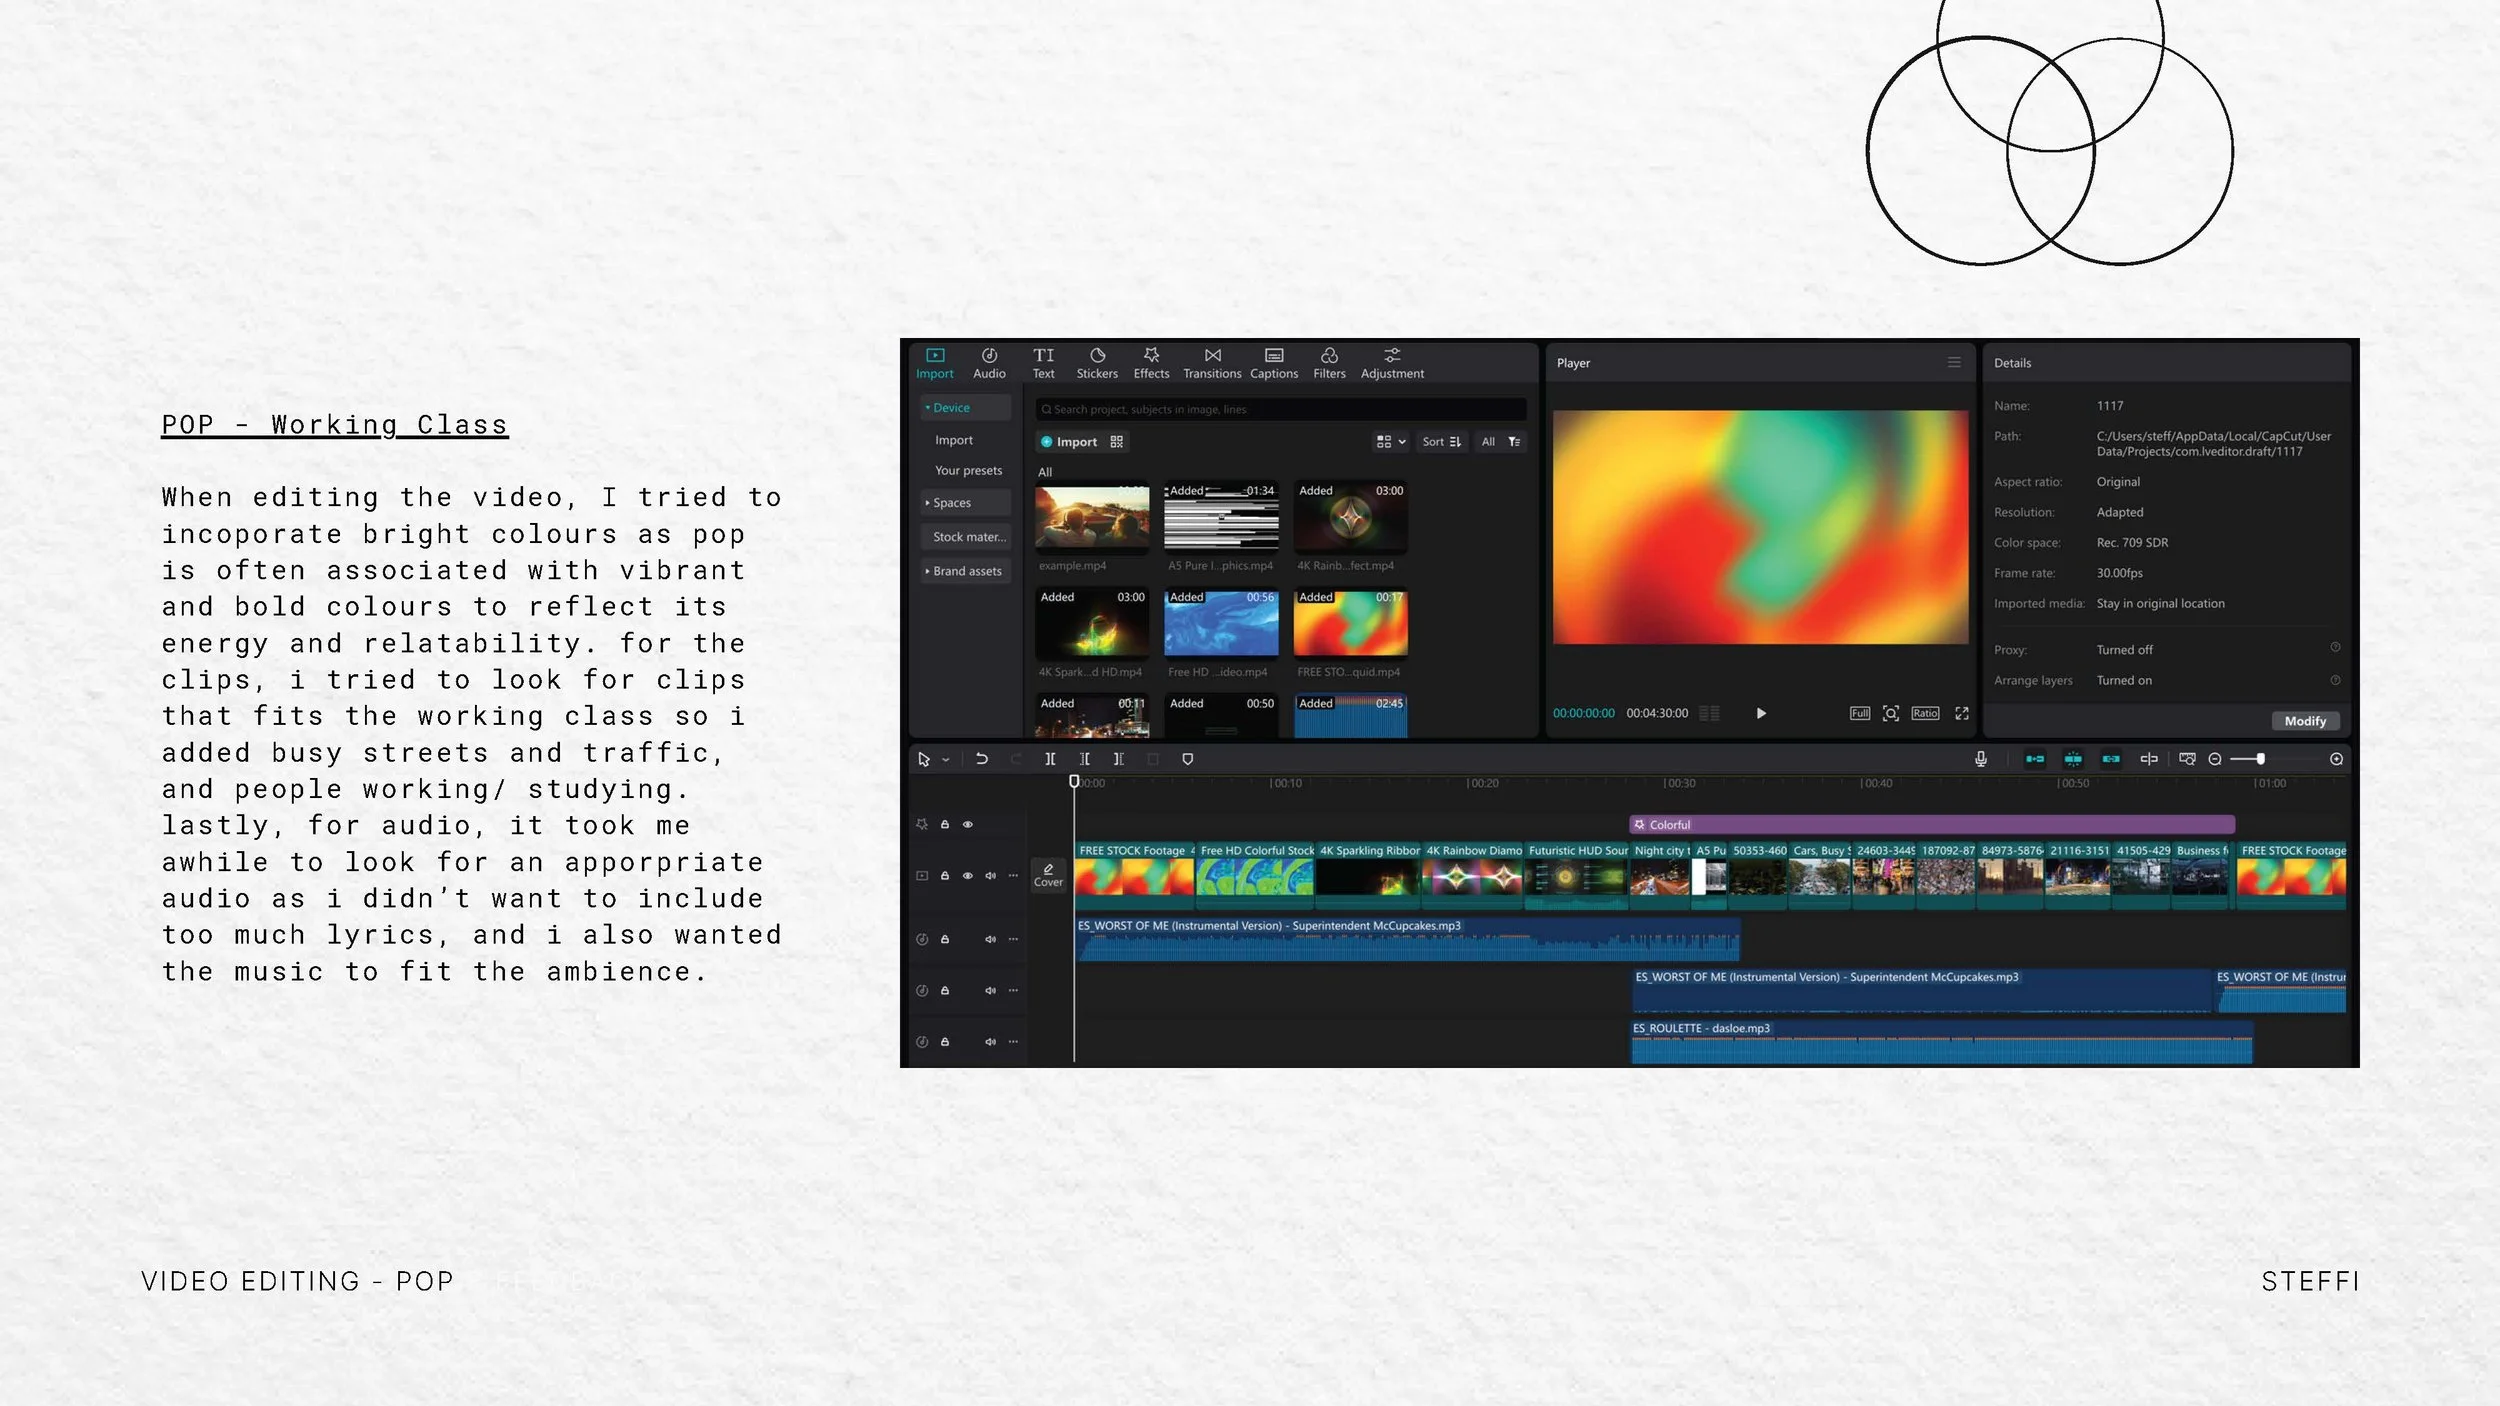The height and width of the screenshot is (1406, 2500).
Task: Open the Filters tab
Action: 1329,363
